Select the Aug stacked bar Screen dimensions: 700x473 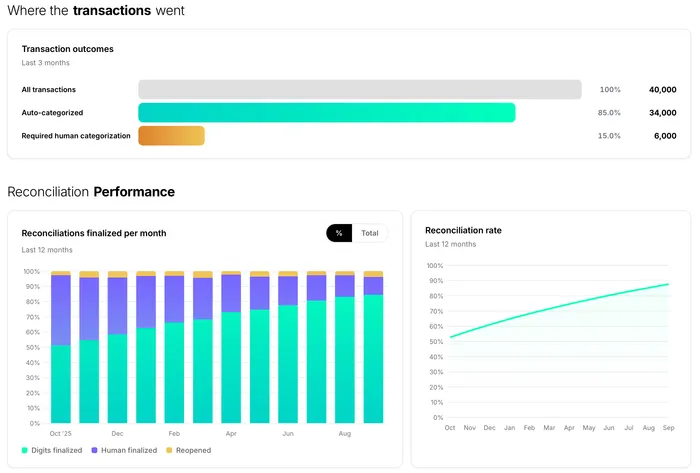point(345,347)
